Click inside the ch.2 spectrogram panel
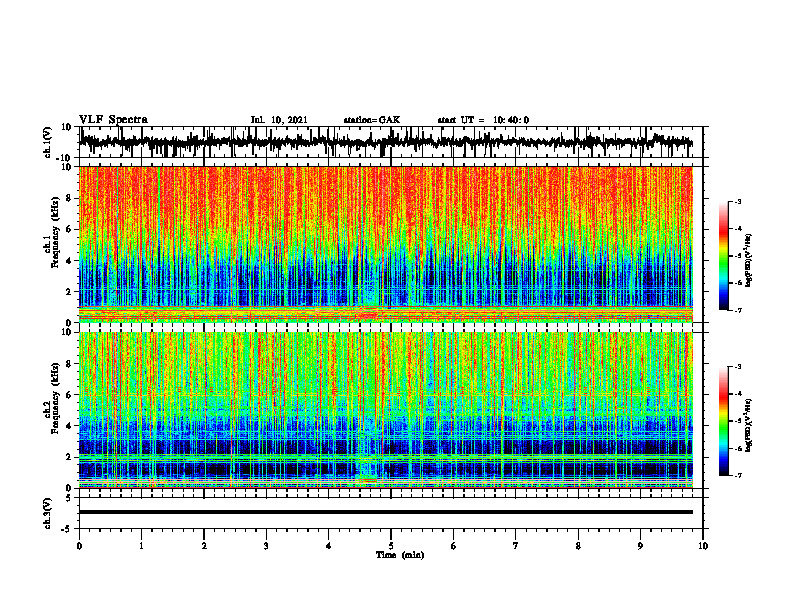792x612 pixels. [x=386, y=410]
